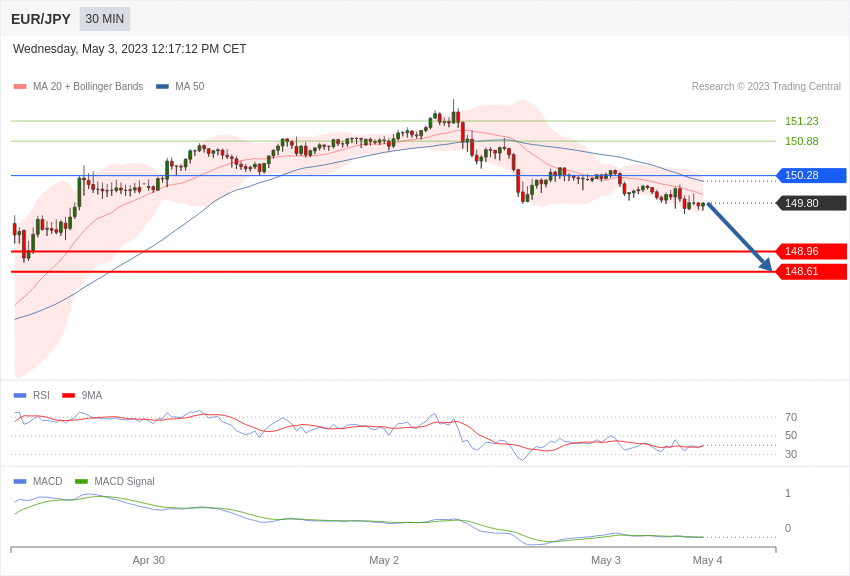The image size is (850, 576).
Task: Click the EUR/JPY symbol title
Action: click(41, 19)
